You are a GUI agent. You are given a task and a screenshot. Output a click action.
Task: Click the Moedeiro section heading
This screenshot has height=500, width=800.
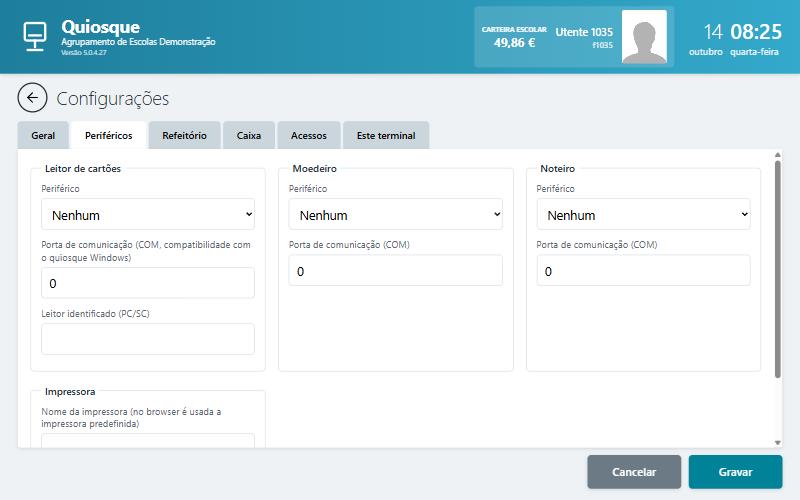[x=314, y=169]
